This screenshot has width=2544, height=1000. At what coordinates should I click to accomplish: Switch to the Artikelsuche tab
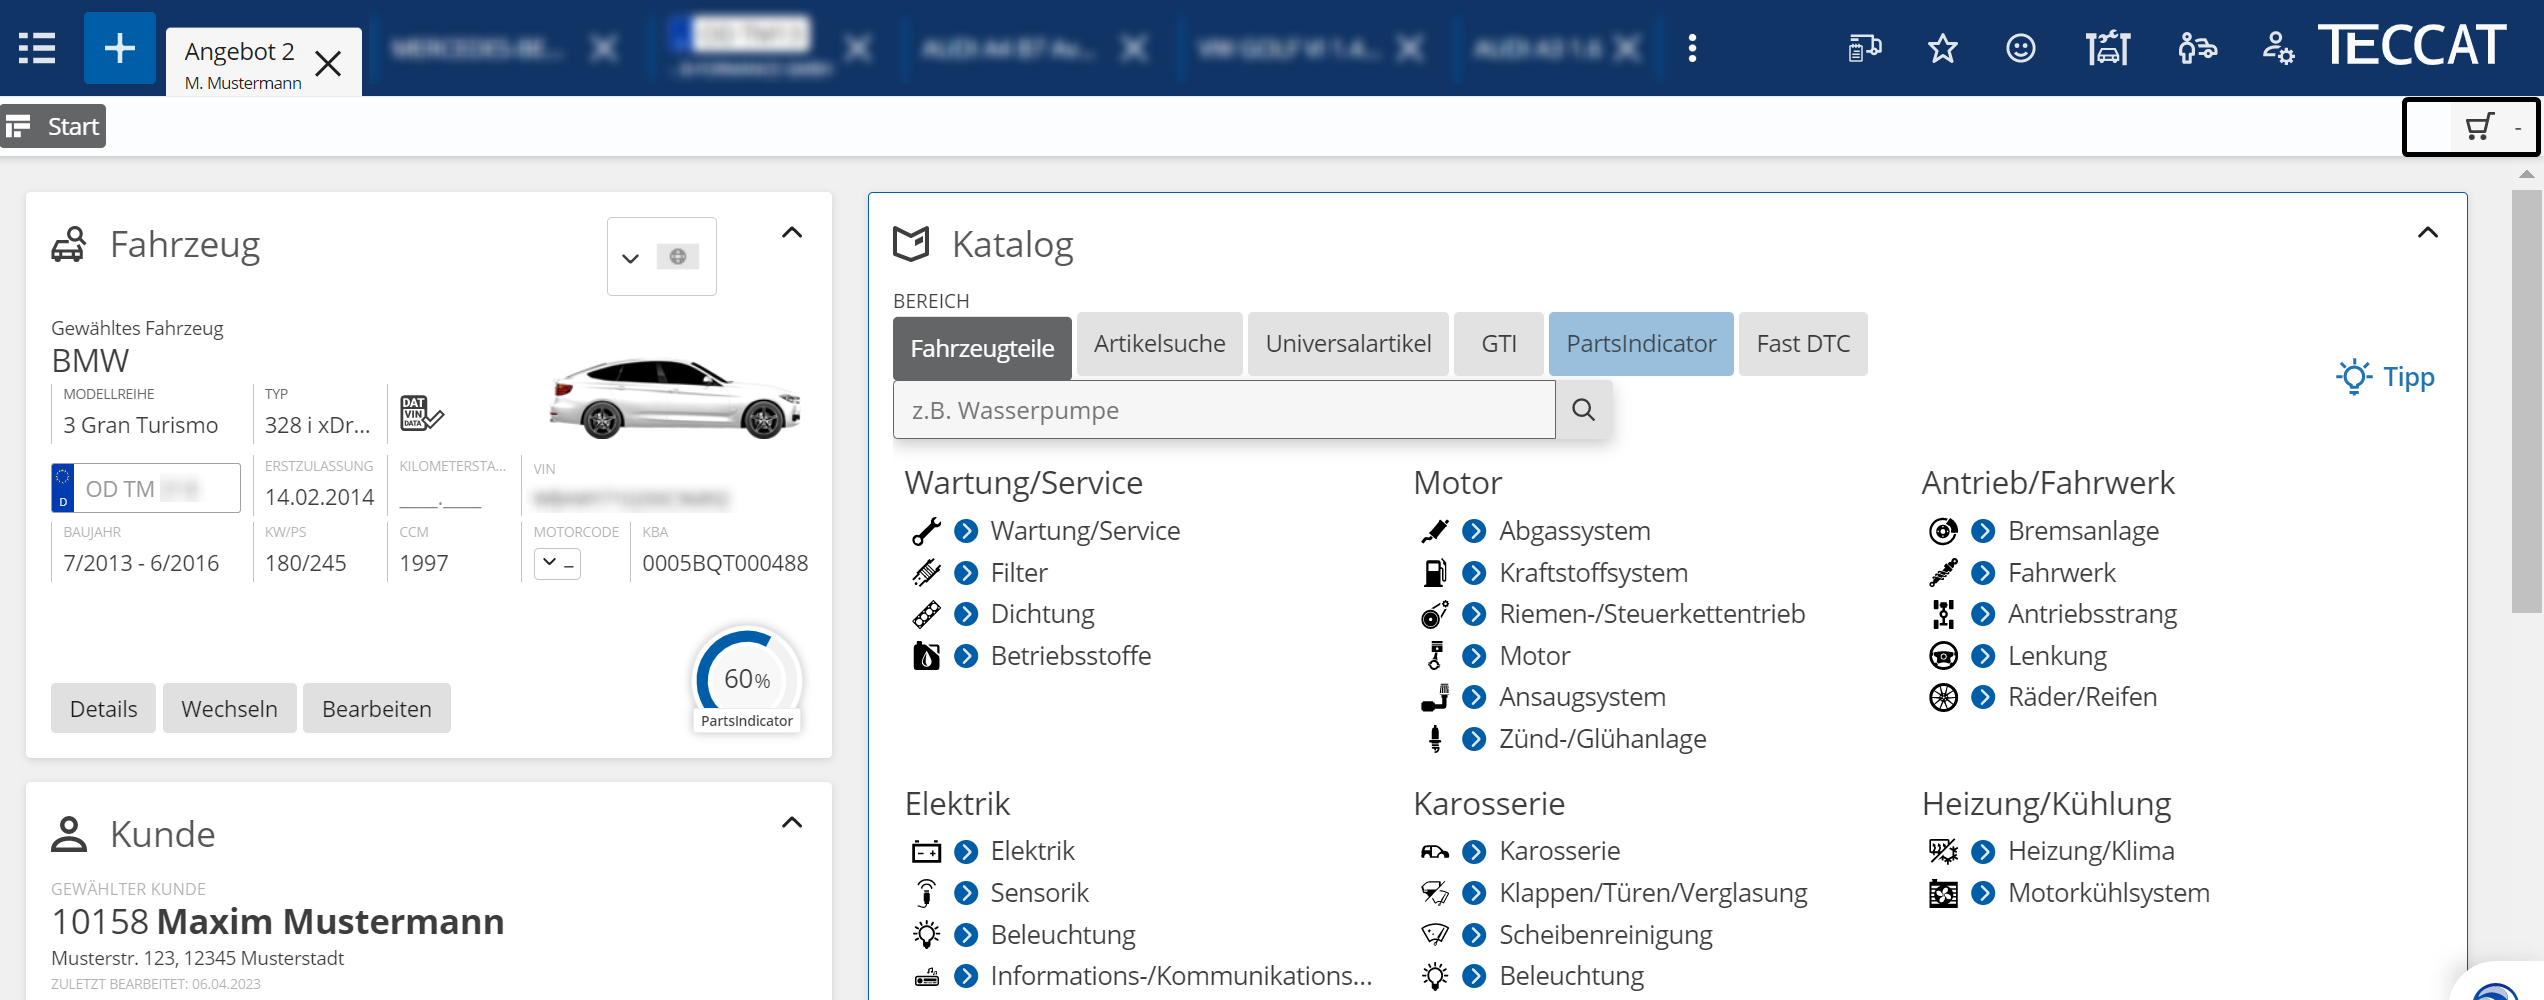point(1159,344)
